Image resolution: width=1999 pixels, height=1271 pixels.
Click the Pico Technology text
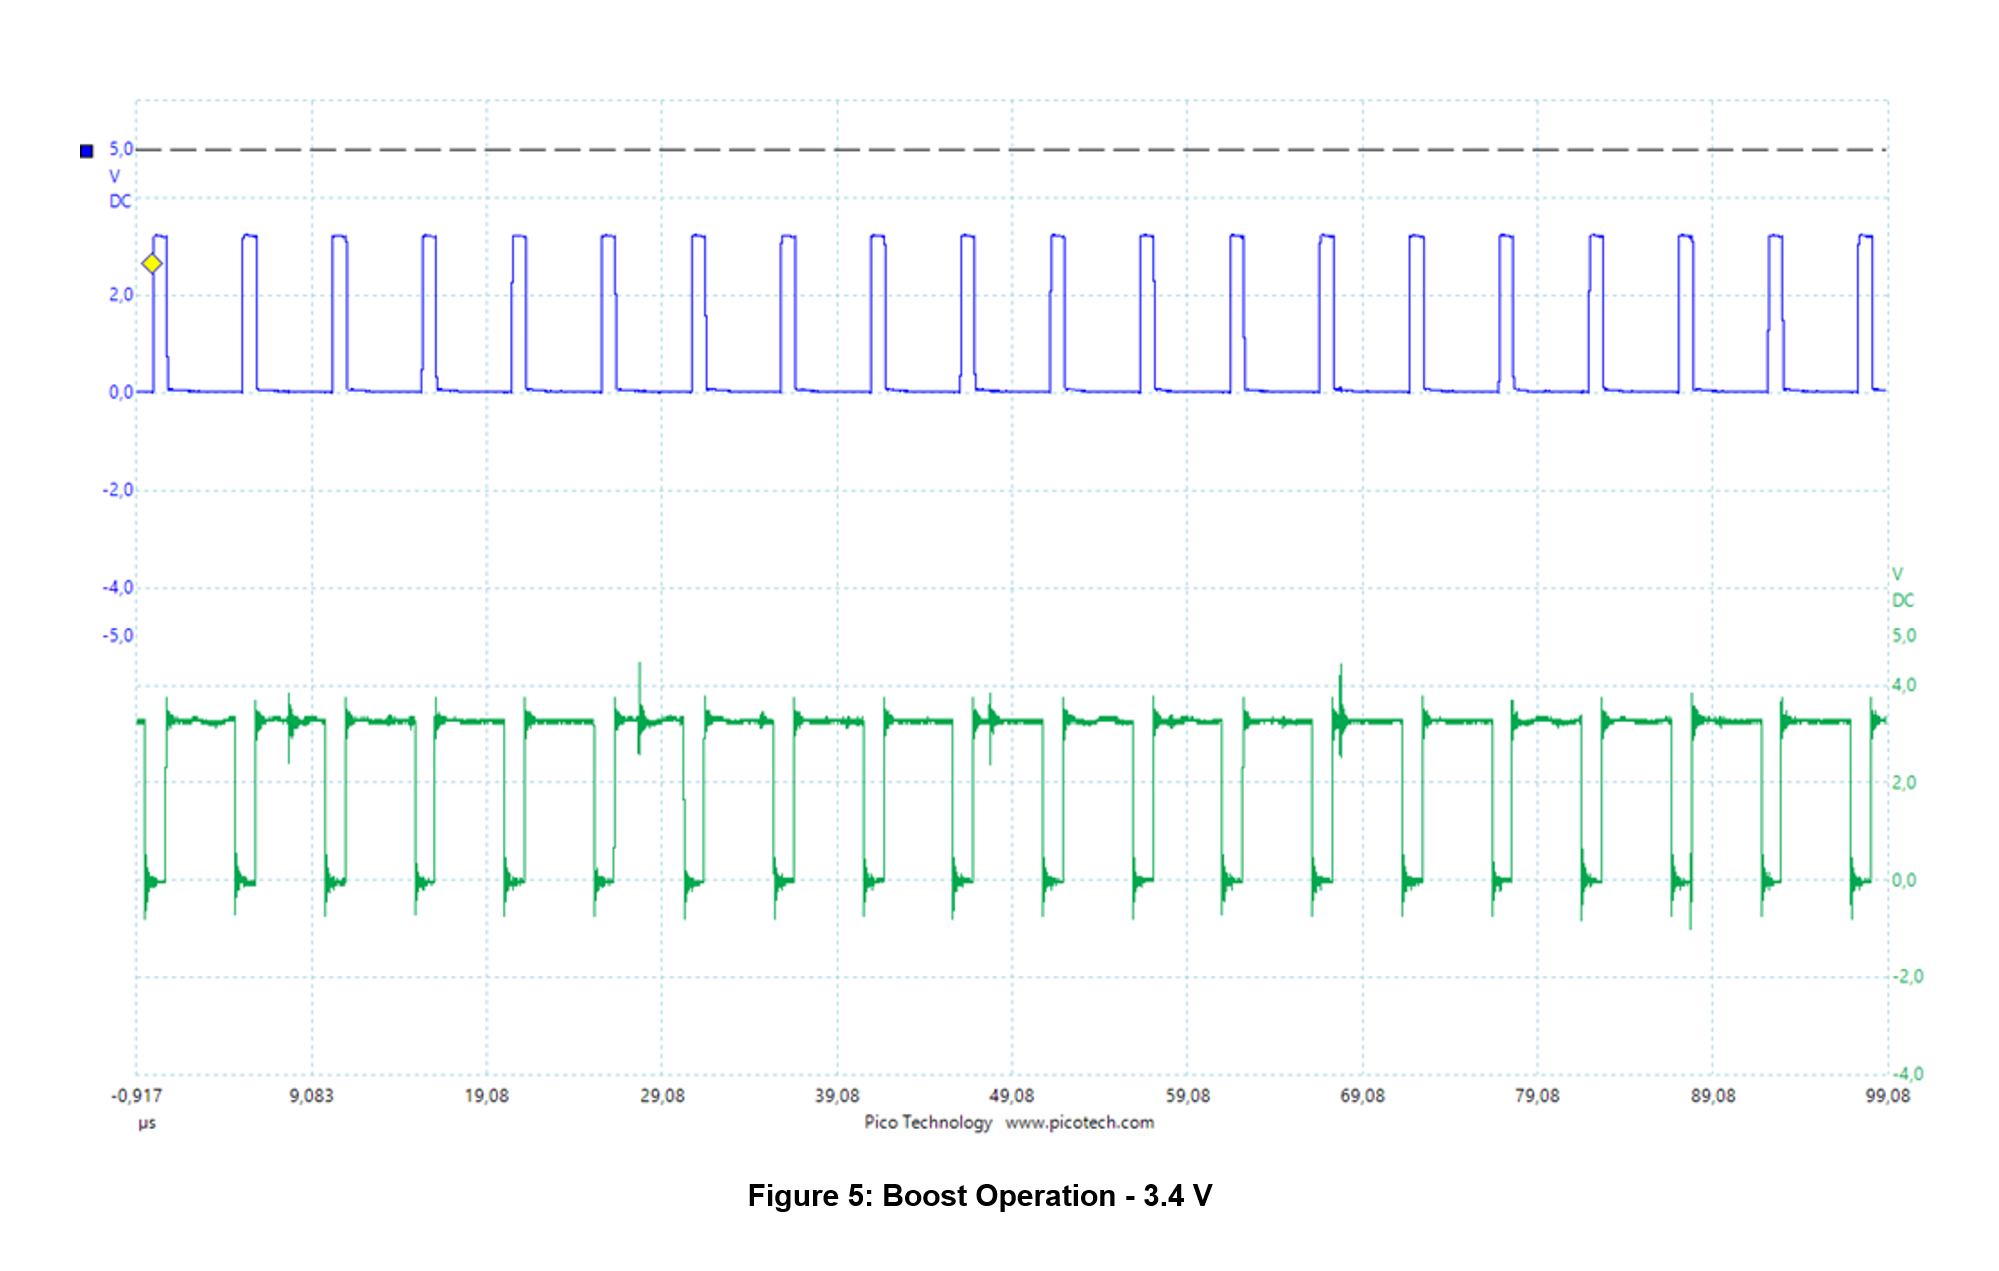(927, 1122)
